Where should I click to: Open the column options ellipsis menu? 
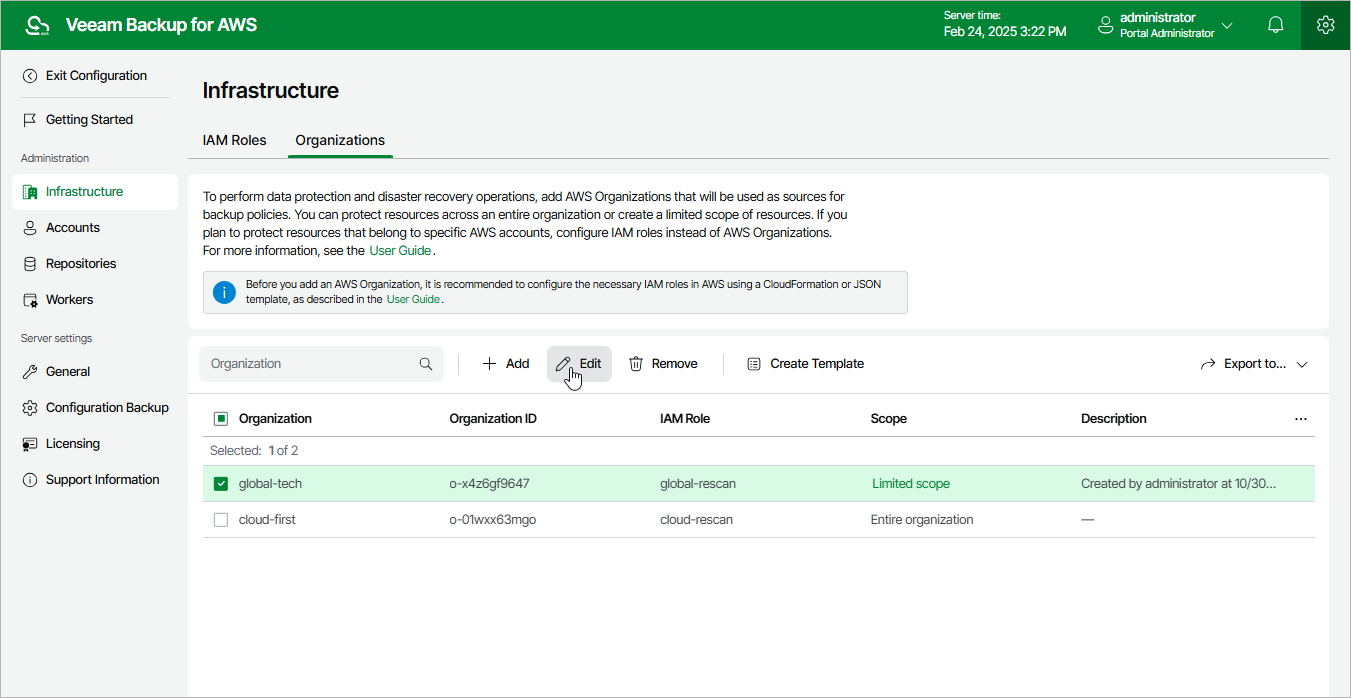point(1300,419)
